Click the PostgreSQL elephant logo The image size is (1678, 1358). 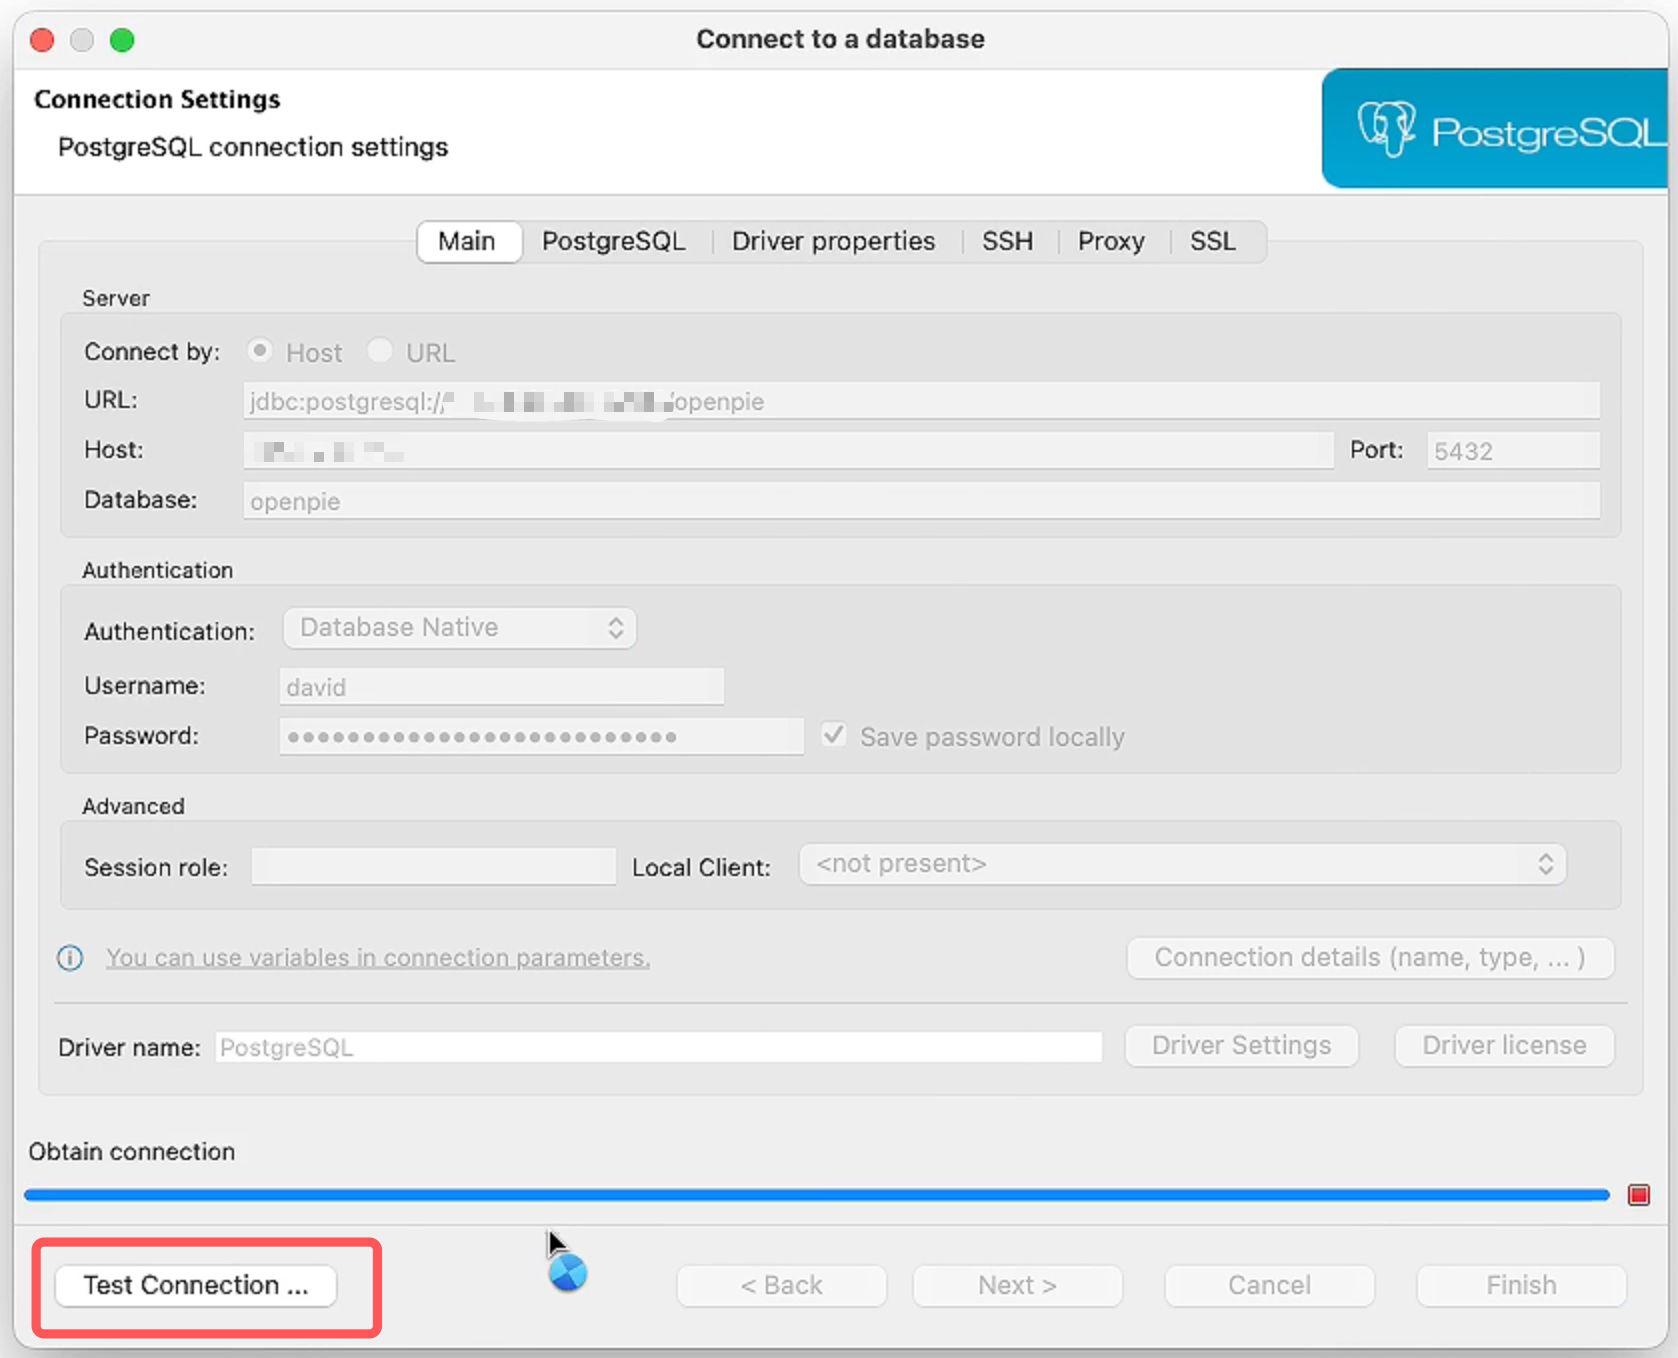pyautogui.click(x=1386, y=129)
